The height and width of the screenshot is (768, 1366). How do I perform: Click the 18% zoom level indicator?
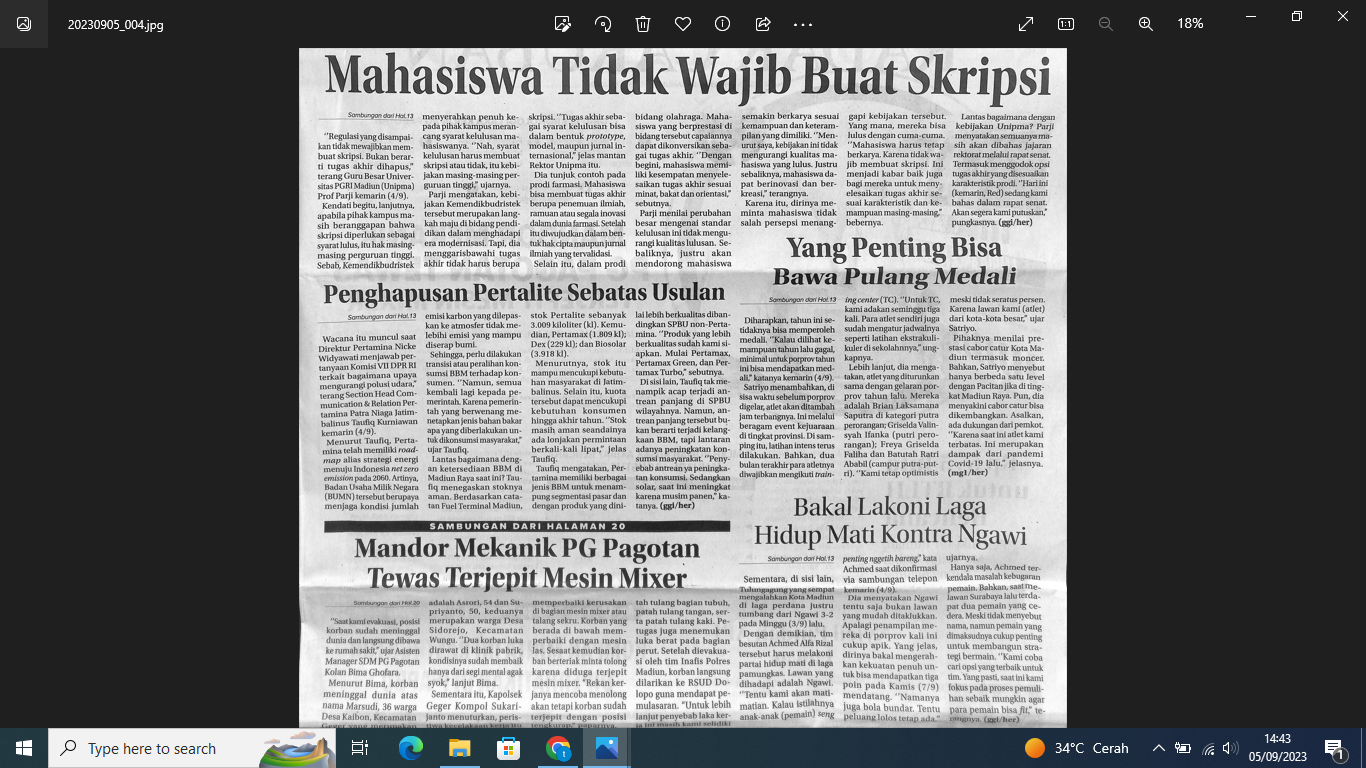pos(1190,24)
